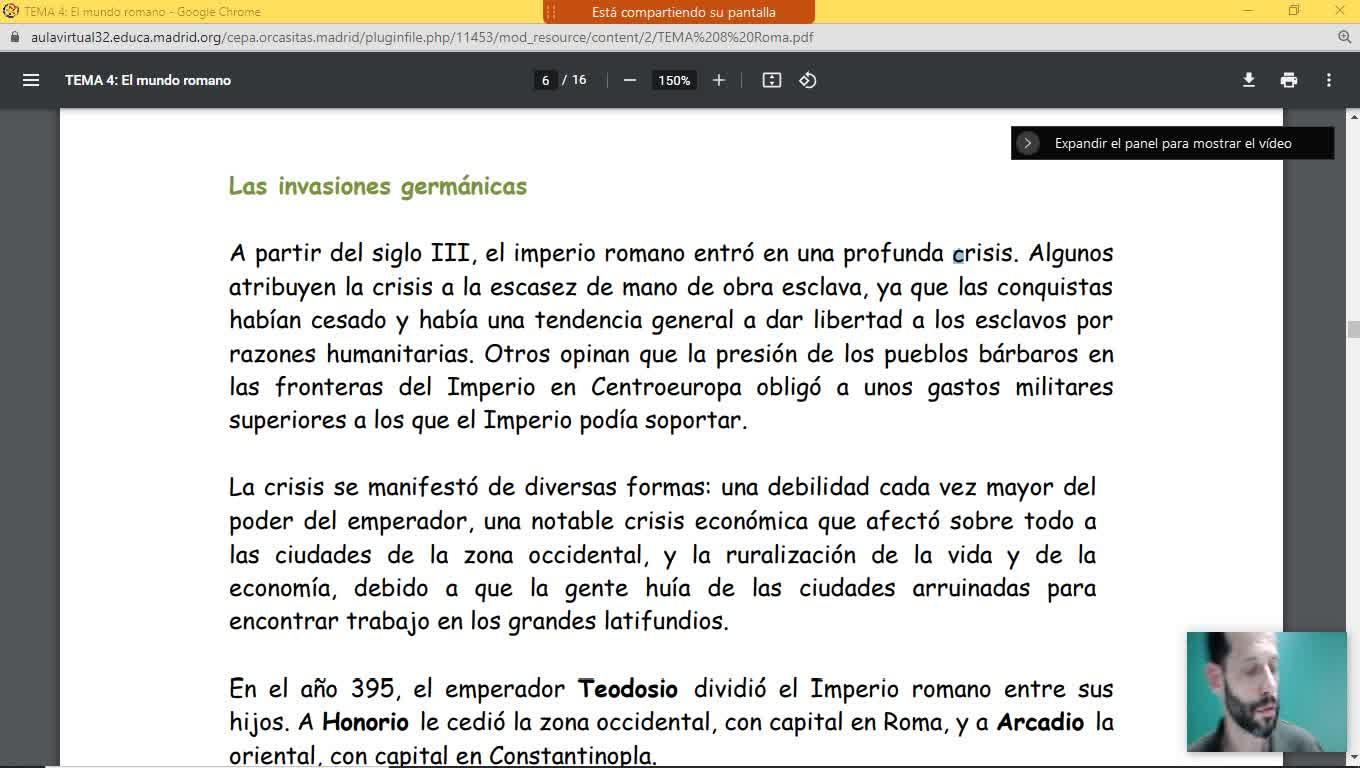Click the word 'latifundios' in the paragraph
Image resolution: width=1360 pixels, height=768 pixels.
664,621
